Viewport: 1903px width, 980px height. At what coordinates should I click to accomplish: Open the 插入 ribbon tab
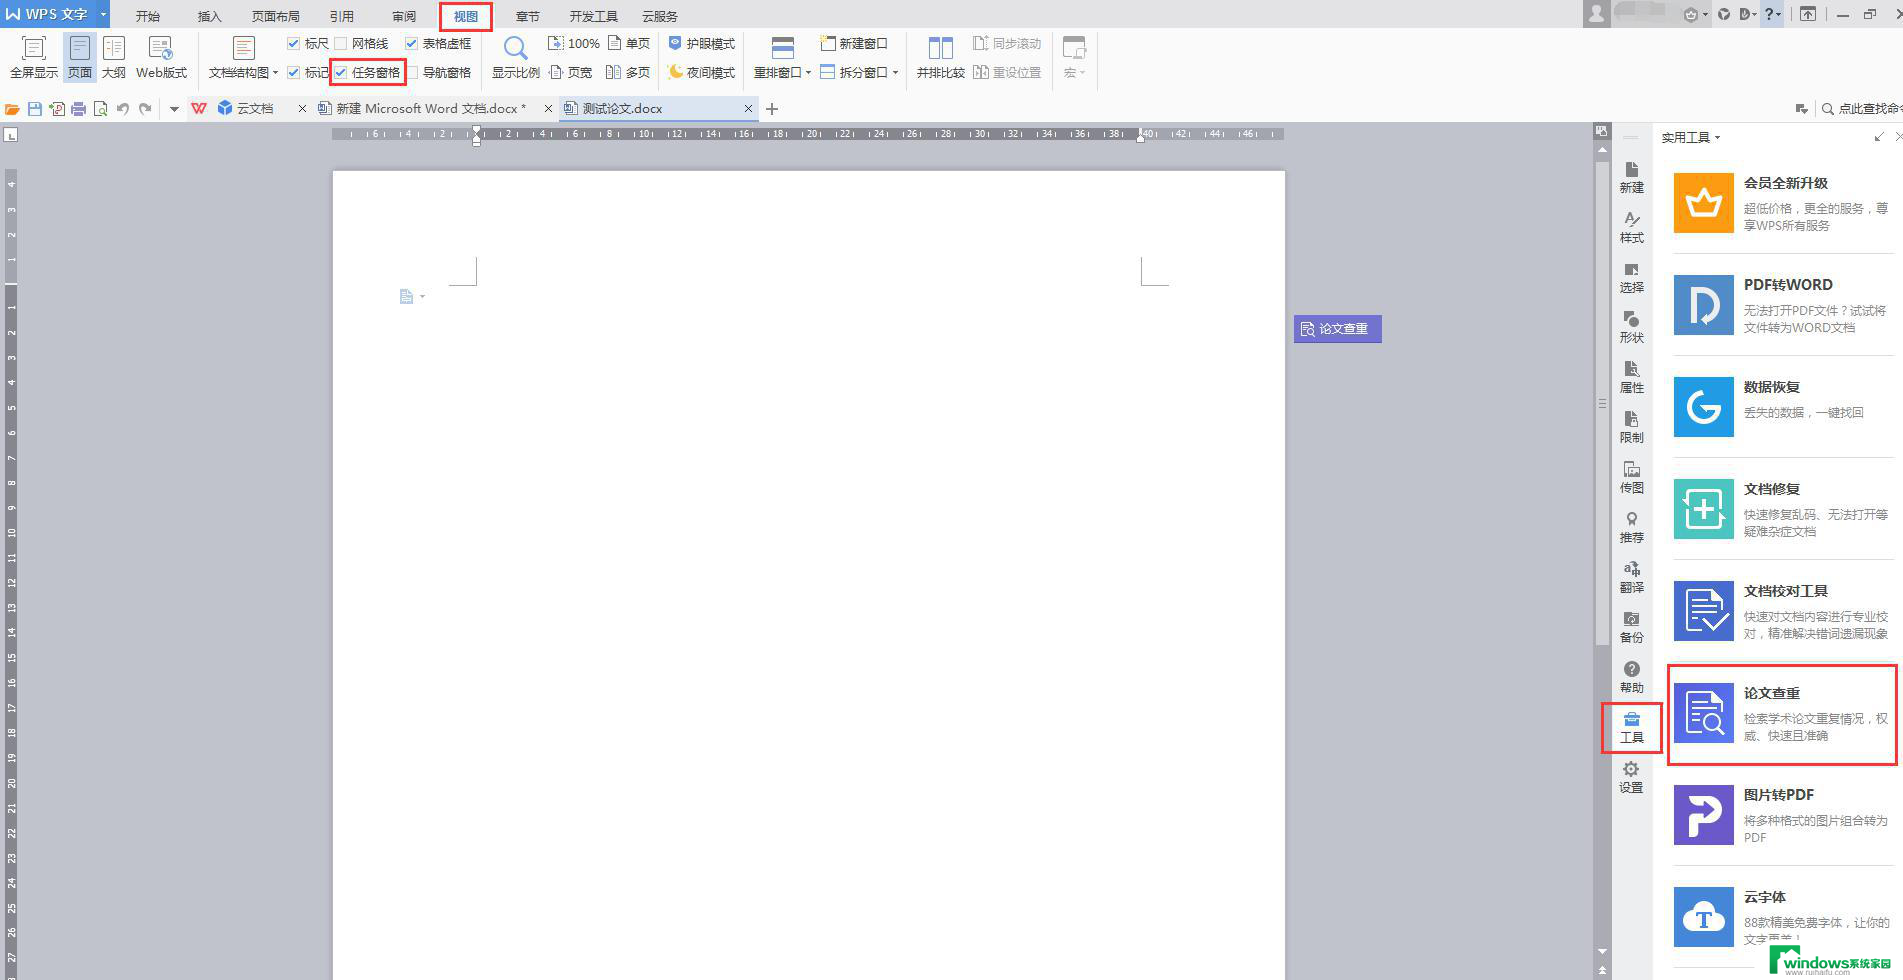[x=210, y=16]
